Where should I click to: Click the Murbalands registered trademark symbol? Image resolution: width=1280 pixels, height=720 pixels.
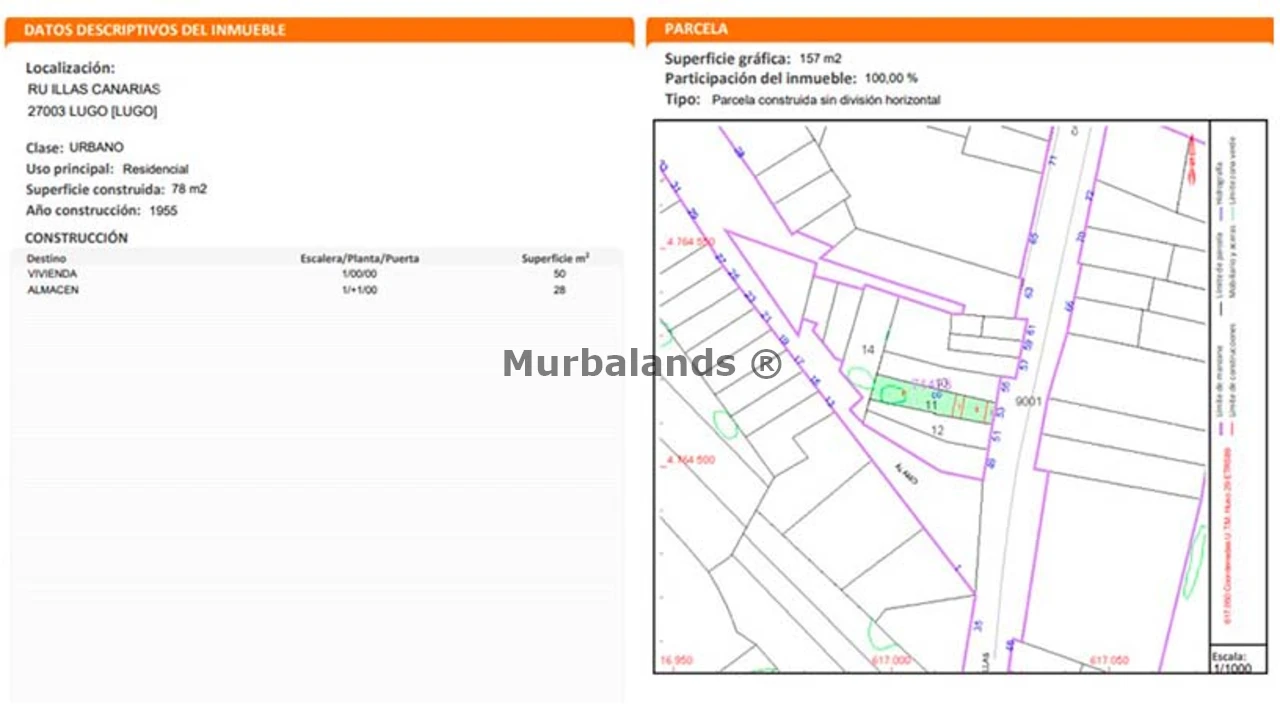coord(765,363)
